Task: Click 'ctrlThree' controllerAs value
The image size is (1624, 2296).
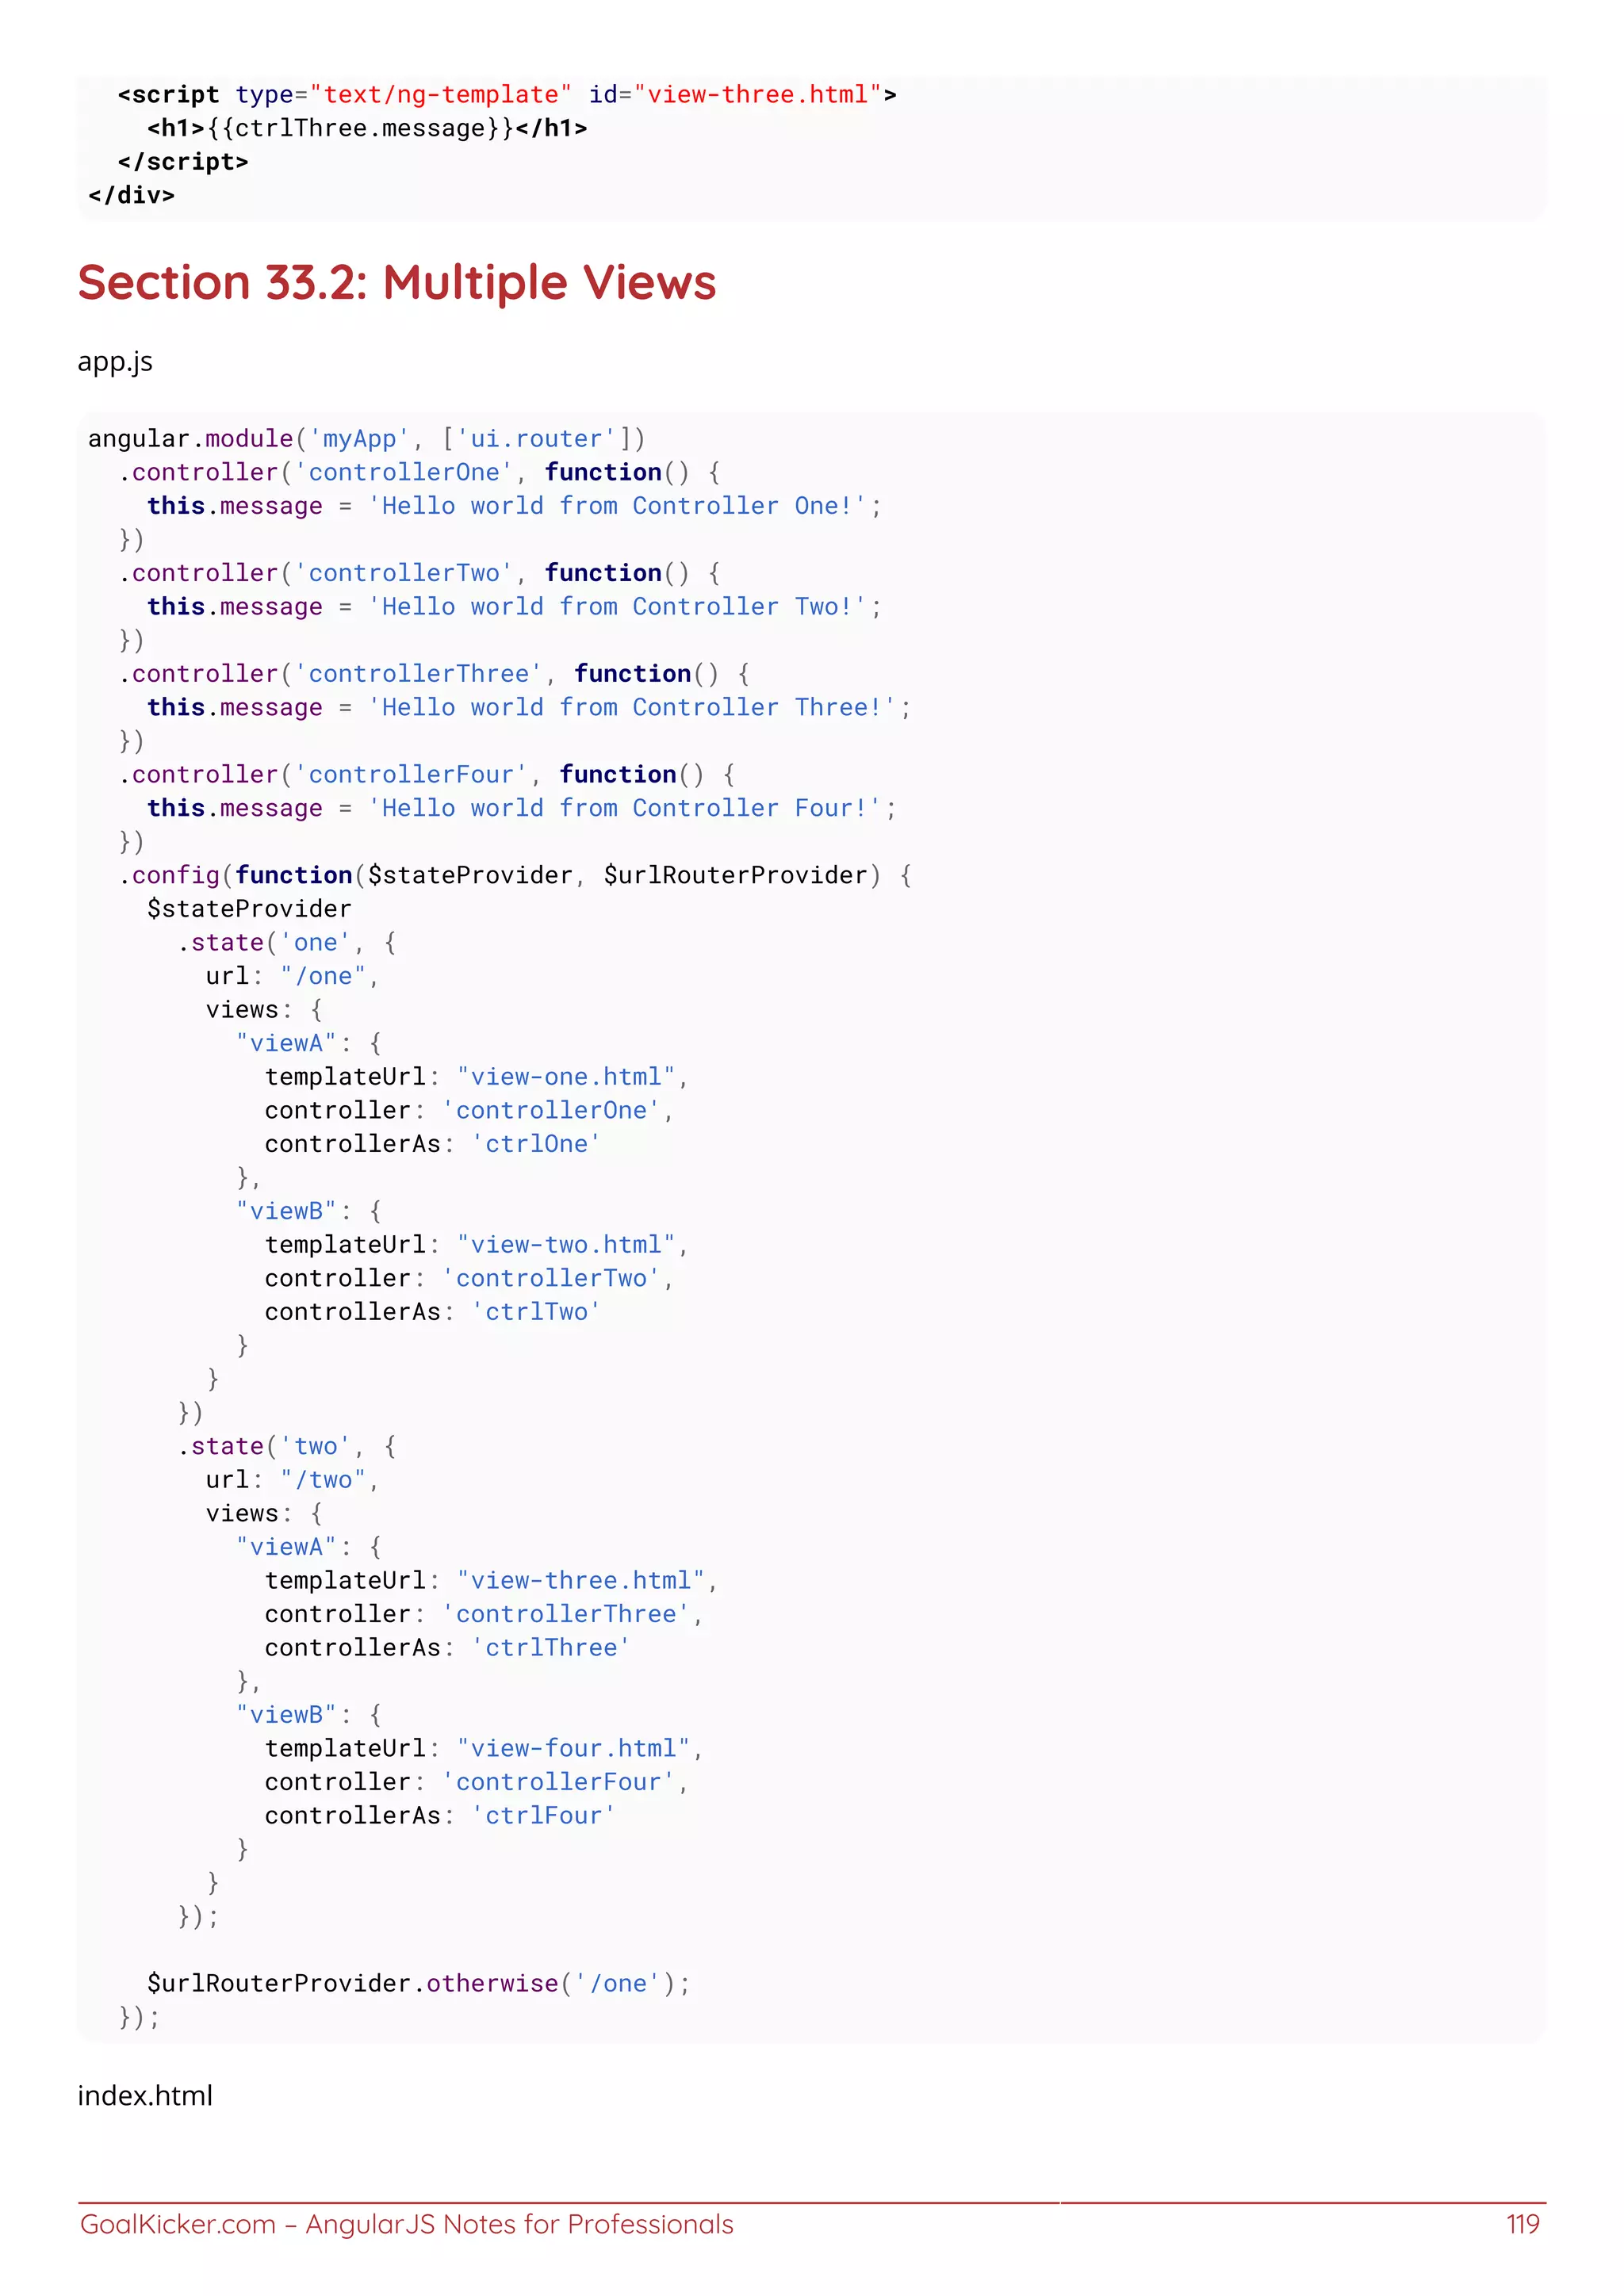Action: point(550,1647)
